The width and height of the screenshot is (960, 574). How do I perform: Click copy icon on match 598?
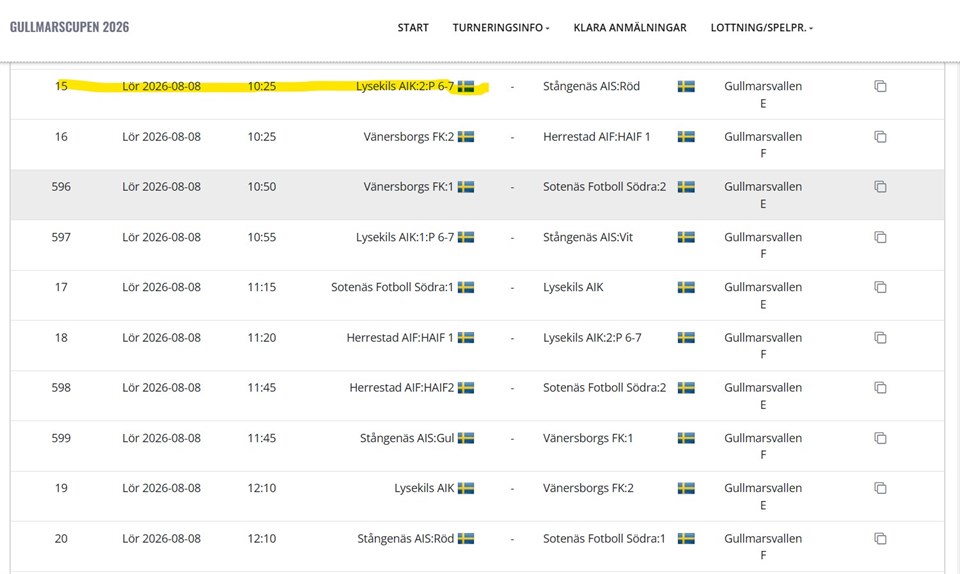point(880,387)
